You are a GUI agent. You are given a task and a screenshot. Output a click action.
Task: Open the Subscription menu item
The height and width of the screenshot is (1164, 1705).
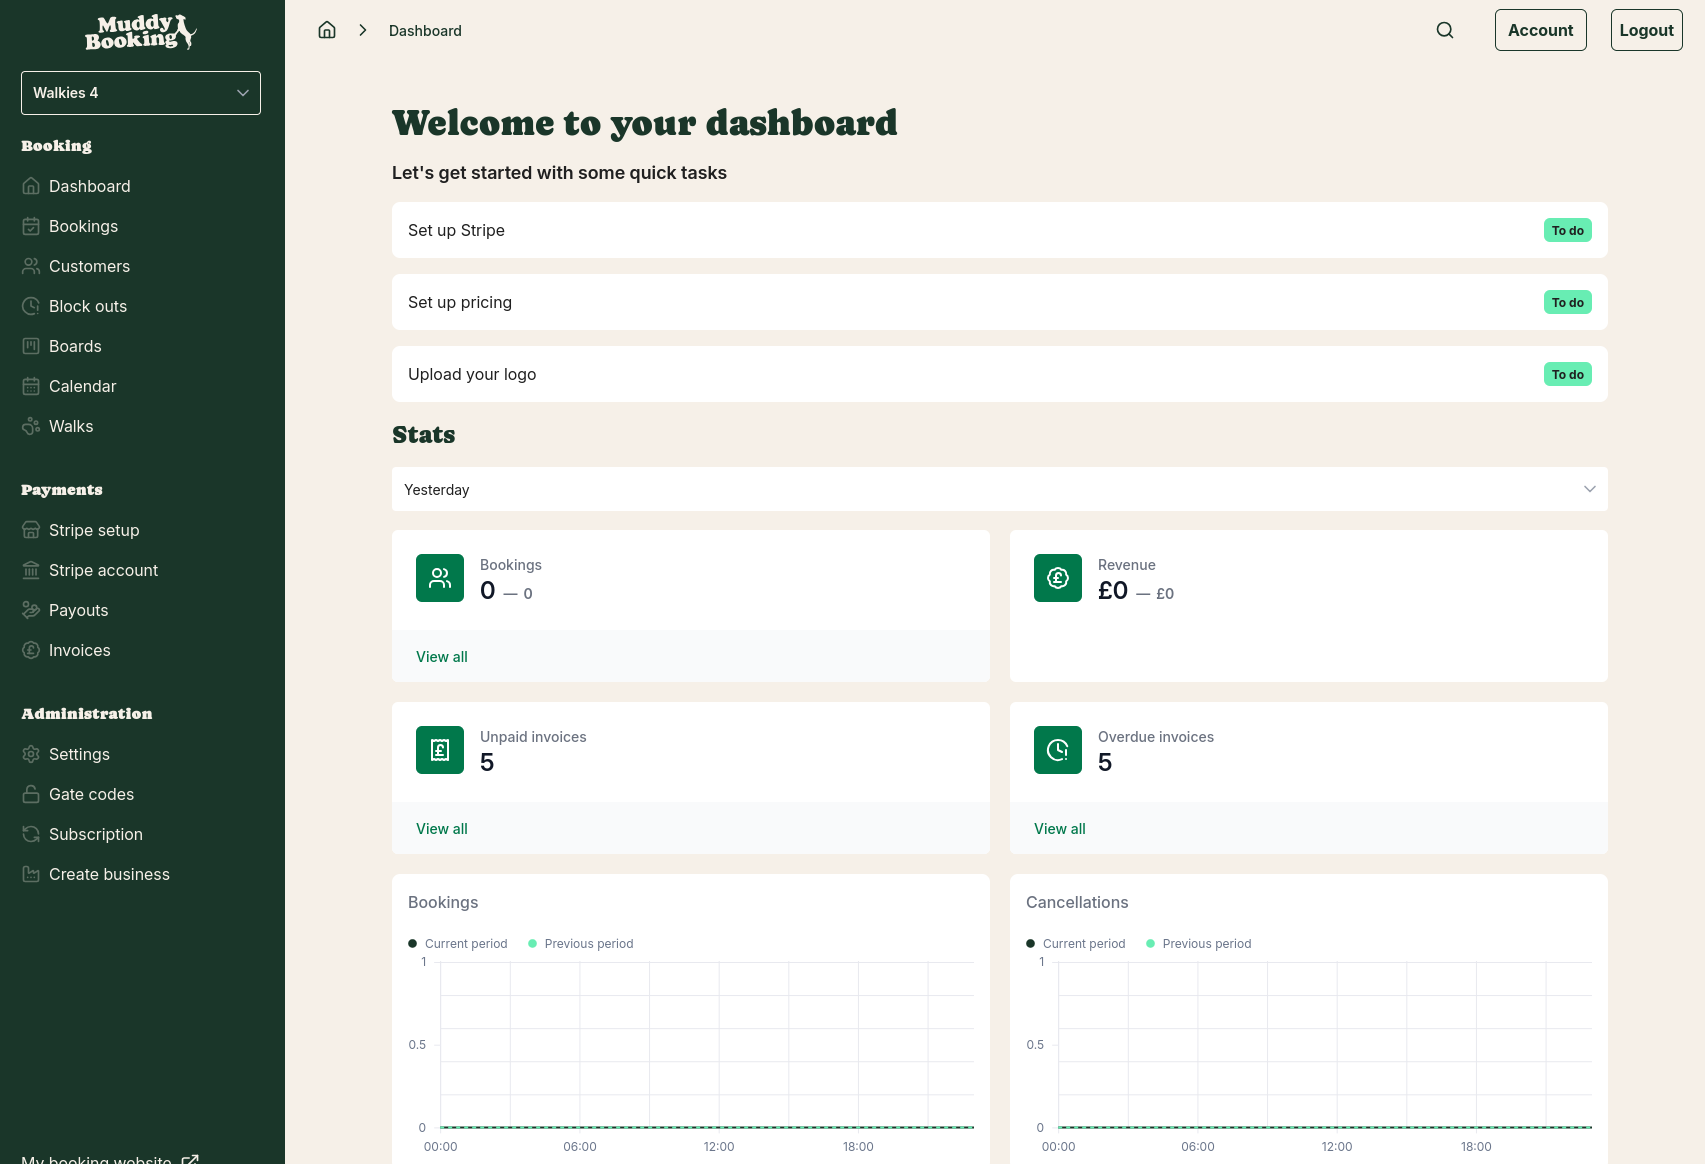pyautogui.click(x=95, y=834)
